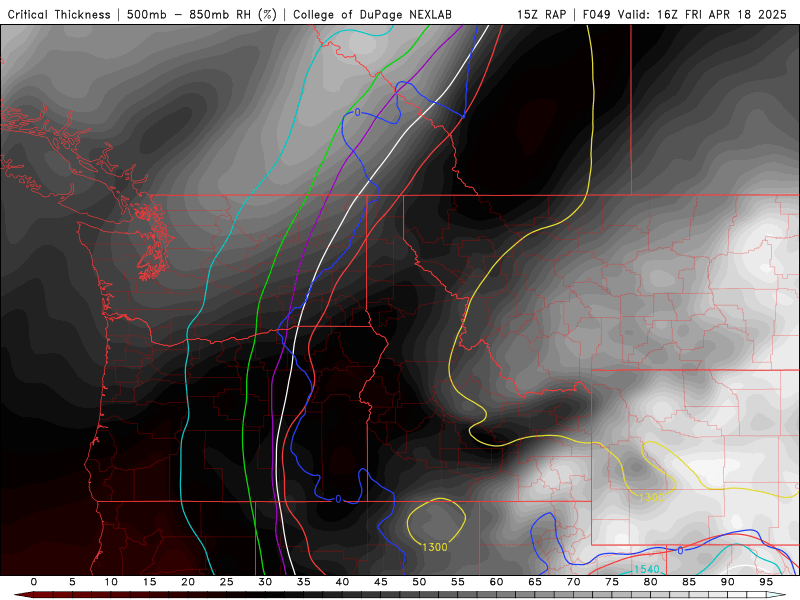This screenshot has height=600, width=800.
Task: Select the 30 value on the color scale
Action: pos(265,582)
